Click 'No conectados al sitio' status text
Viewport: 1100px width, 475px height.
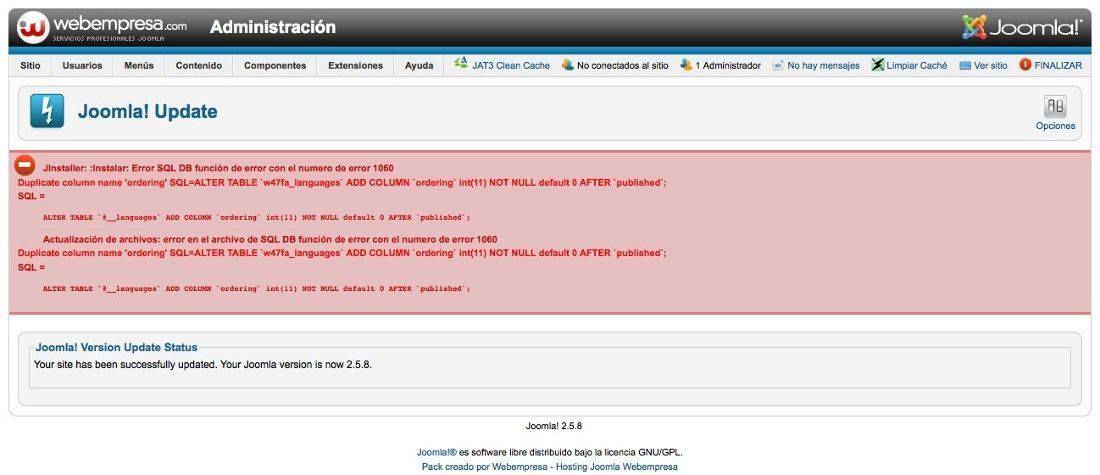622,65
